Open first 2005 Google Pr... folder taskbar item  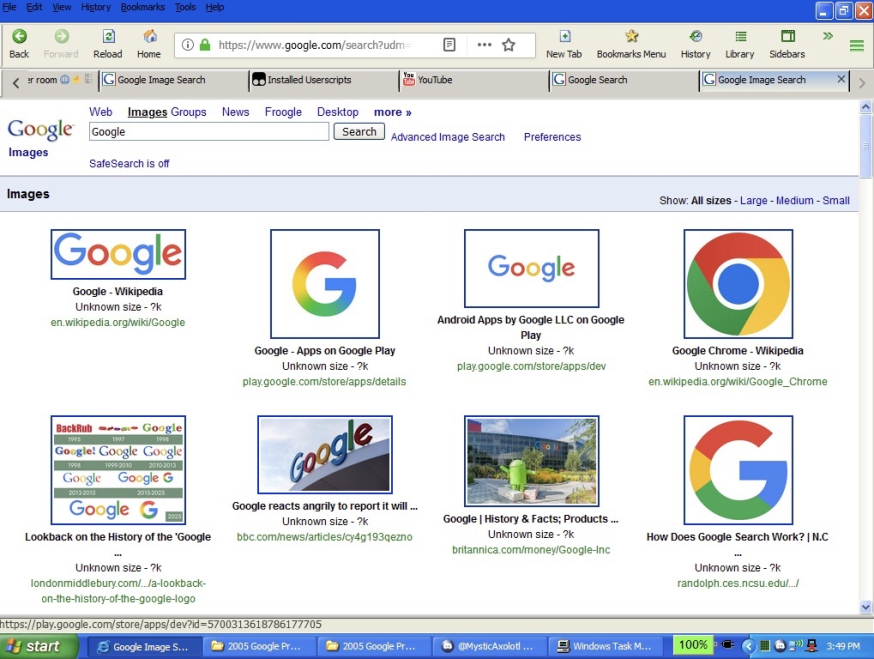tap(260, 646)
